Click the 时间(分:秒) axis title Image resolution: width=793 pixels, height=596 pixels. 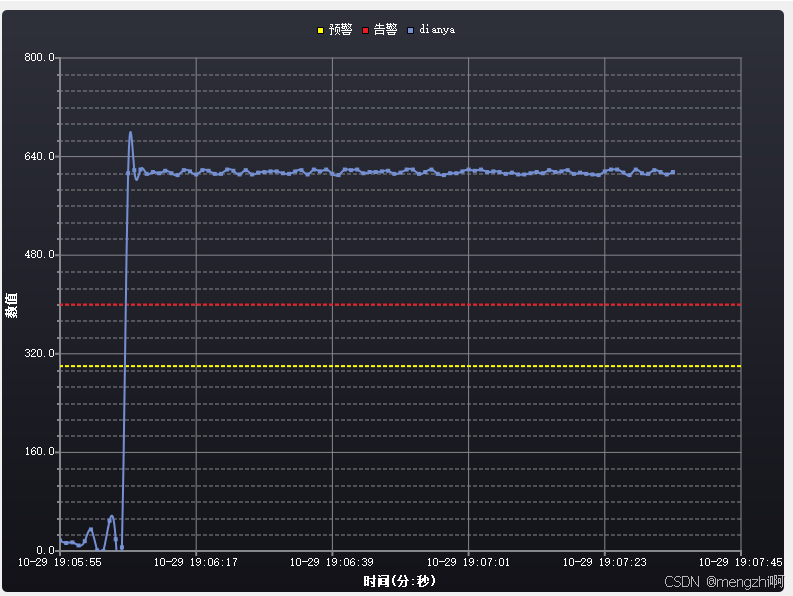pos(400,581)
